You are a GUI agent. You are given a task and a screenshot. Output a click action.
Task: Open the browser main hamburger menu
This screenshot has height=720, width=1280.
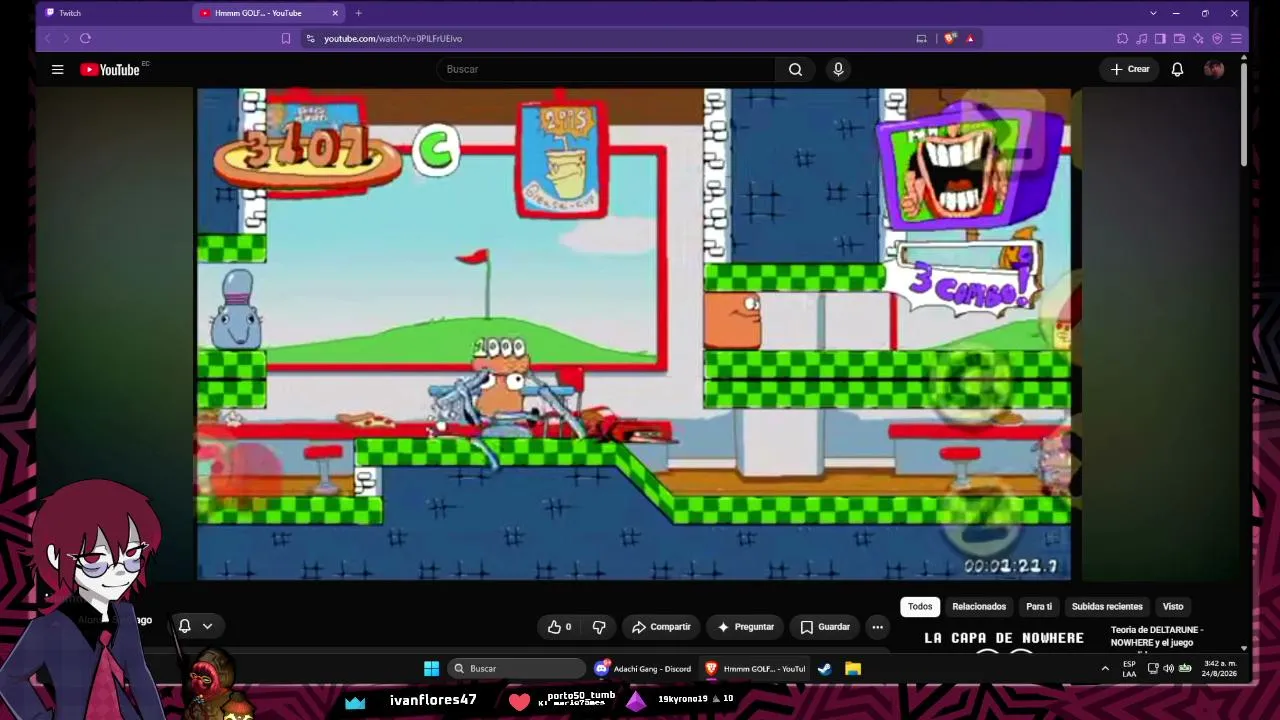click(x=1236, y=38)
